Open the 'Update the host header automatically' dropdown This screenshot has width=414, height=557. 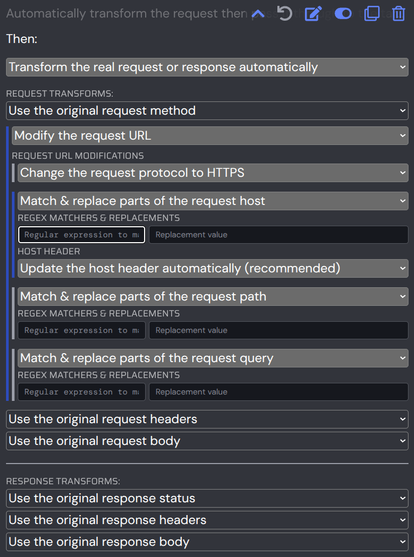(x=213, y=268)
